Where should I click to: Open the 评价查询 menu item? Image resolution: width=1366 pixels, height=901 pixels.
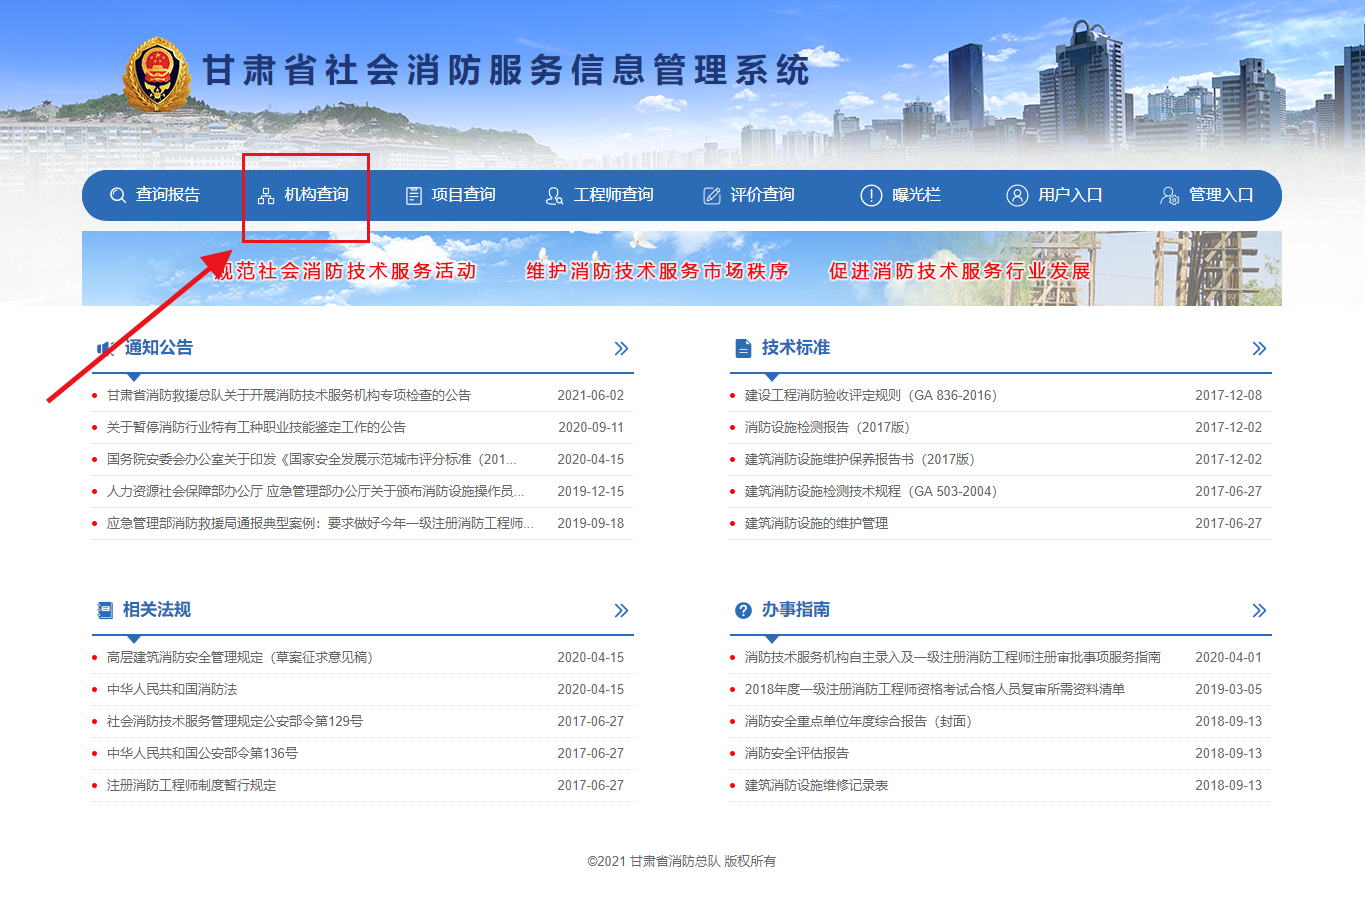[762, 195]
